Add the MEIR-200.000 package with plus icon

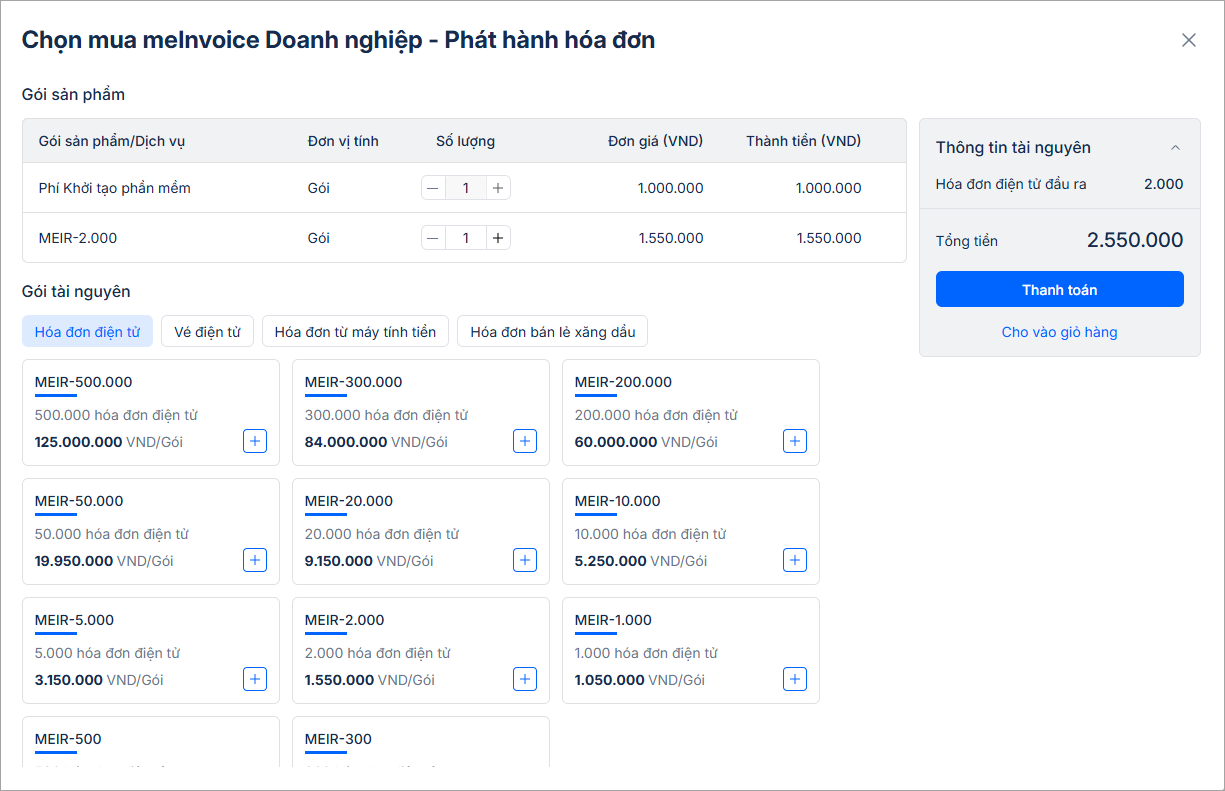tap(795, 441)
